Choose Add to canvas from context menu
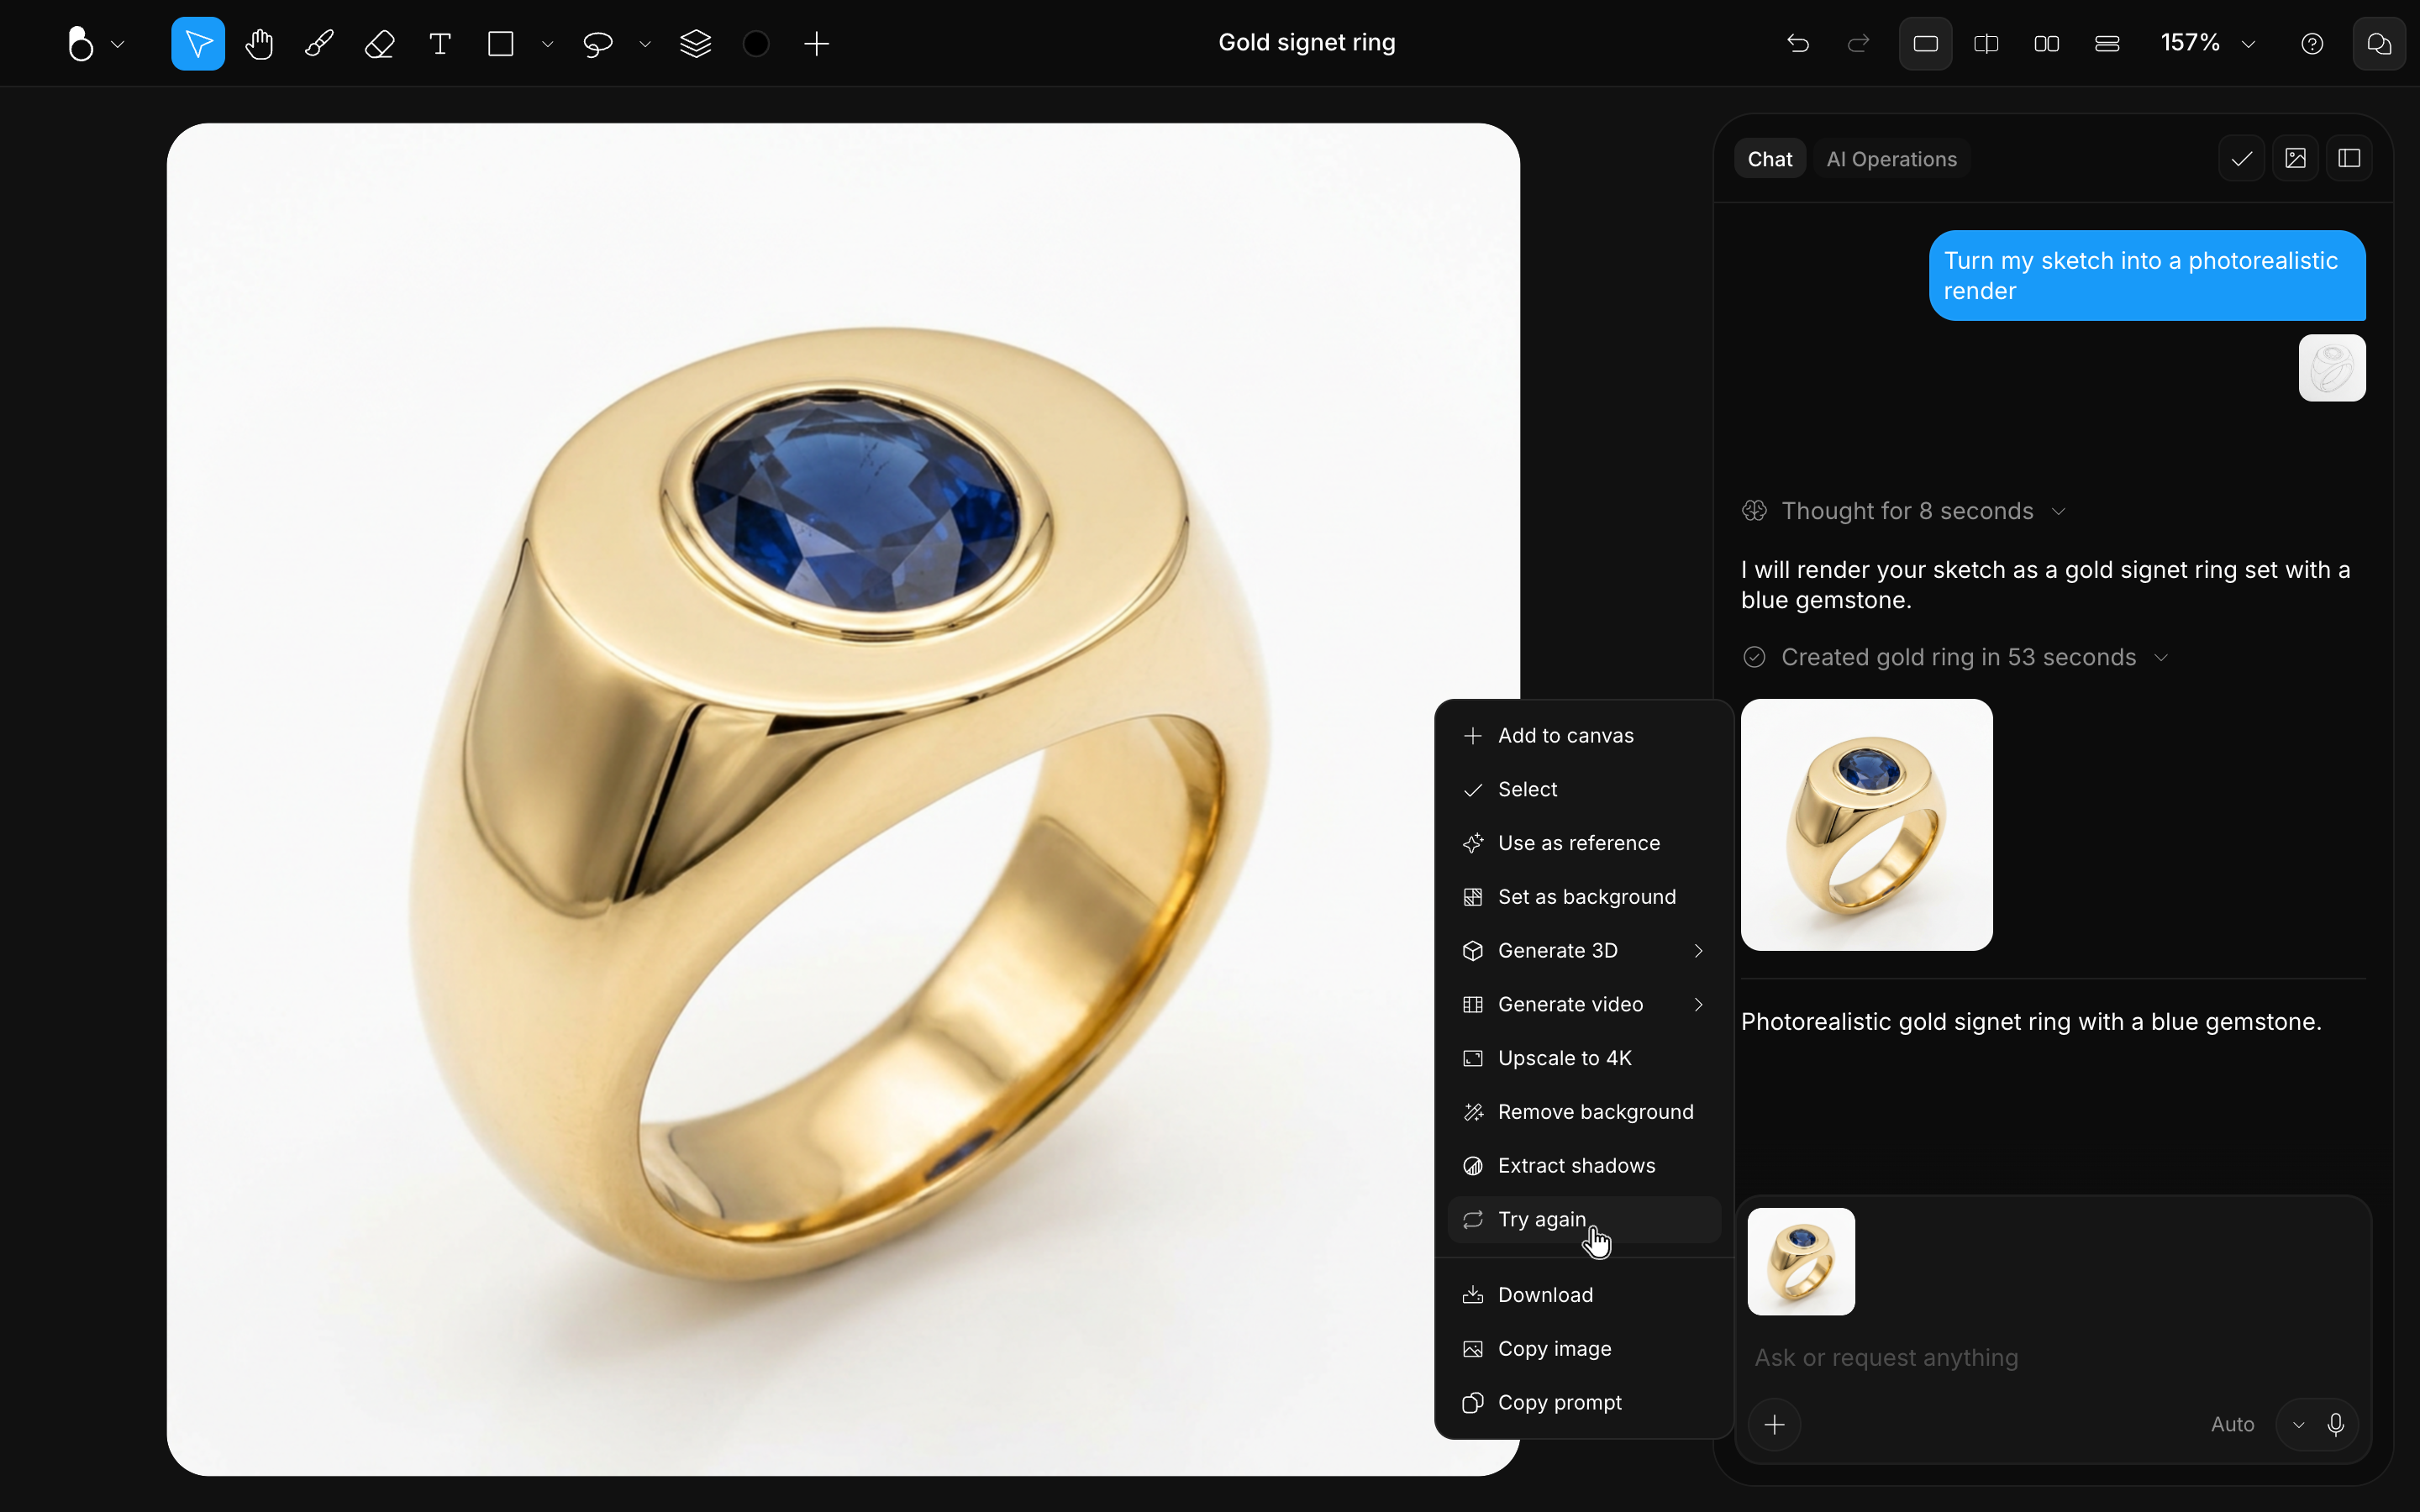This screenshot has width=2420, height=1512. (x=1584, y=736)
